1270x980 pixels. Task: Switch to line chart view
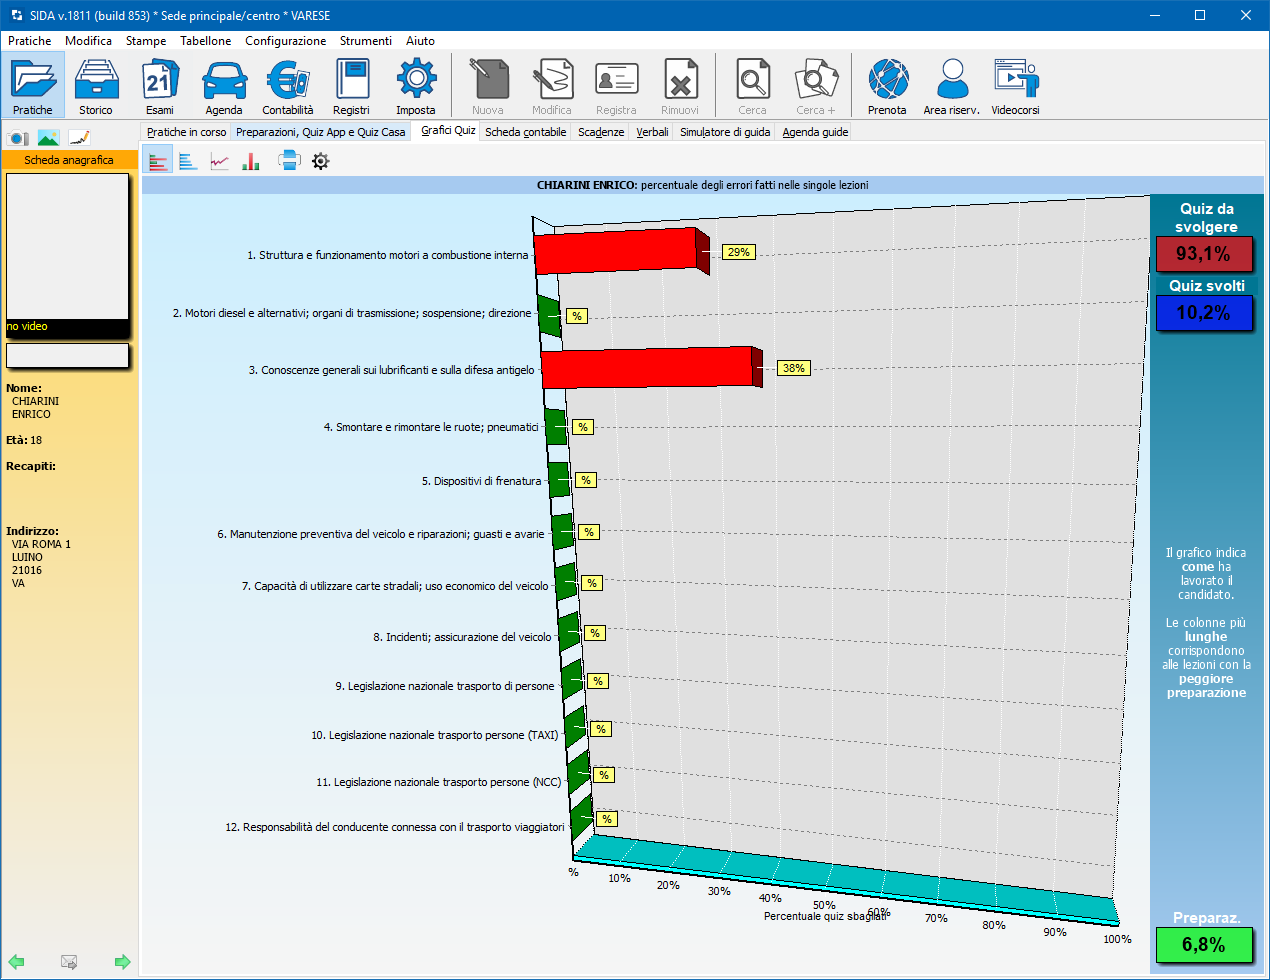tap(220, 161)
